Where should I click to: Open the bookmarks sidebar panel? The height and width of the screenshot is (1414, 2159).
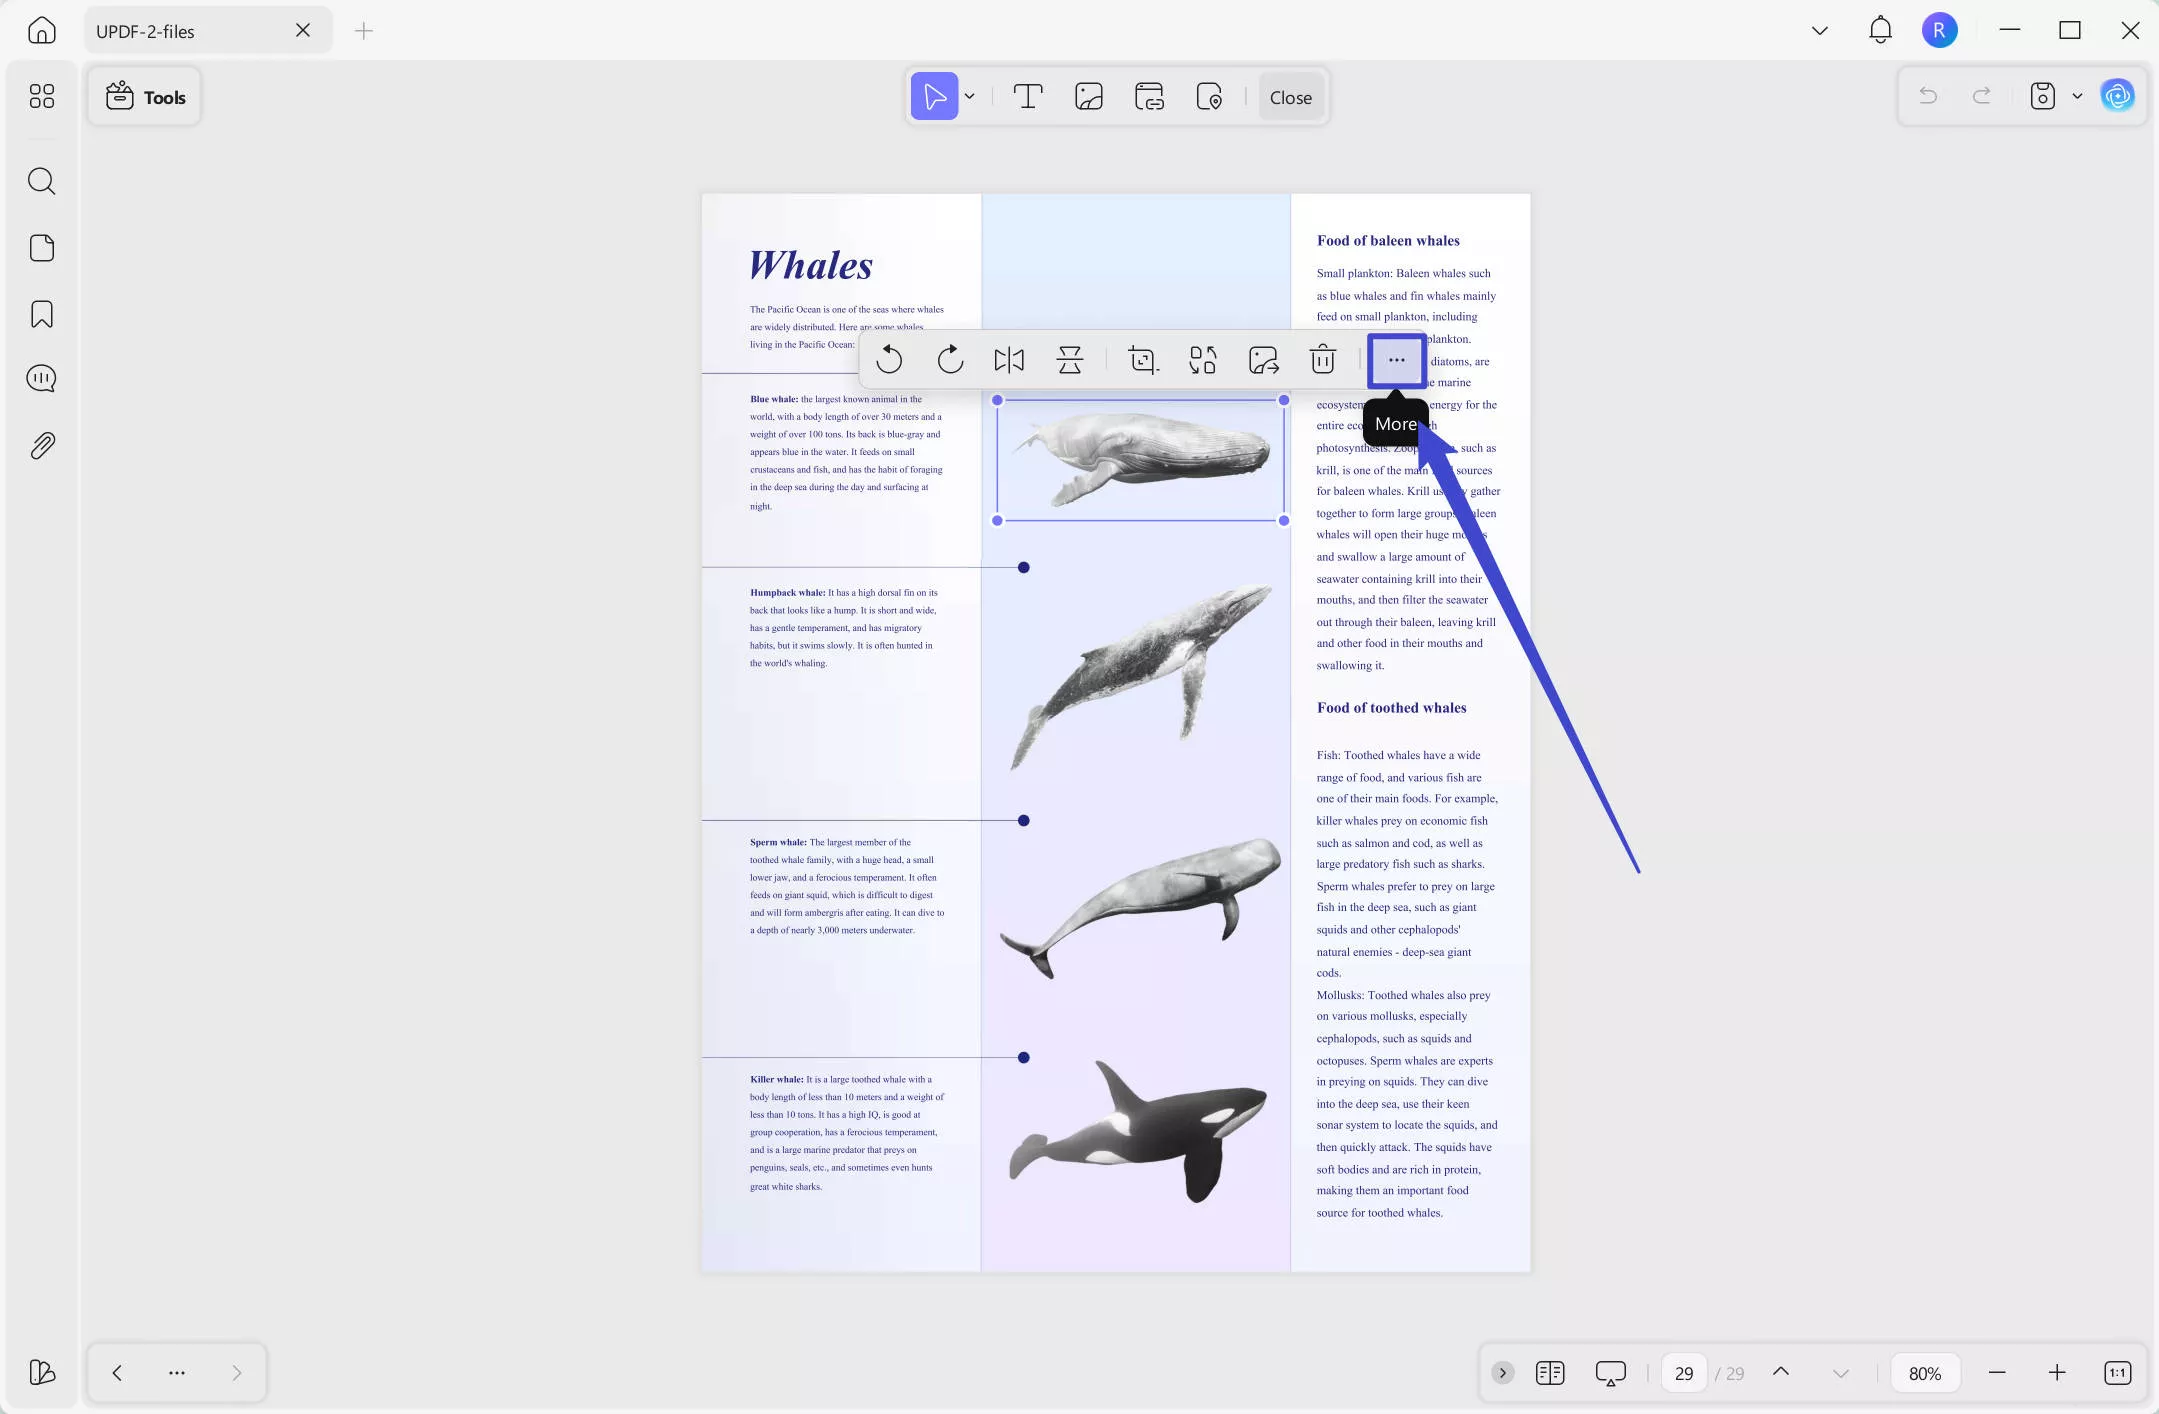41,314
